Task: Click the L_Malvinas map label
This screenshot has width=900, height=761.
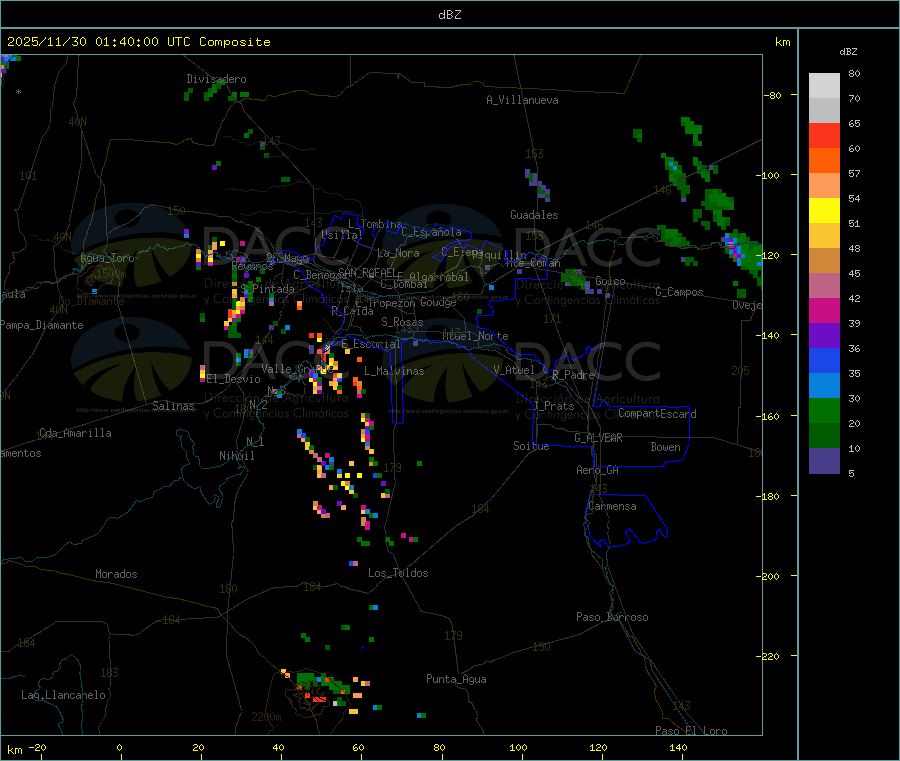Action: (x=394, y=371)
